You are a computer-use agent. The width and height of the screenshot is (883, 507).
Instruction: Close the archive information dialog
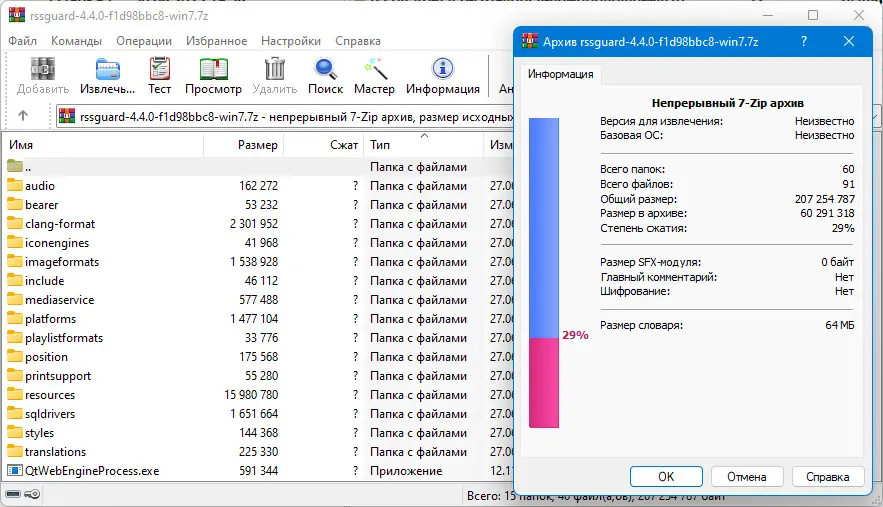(x=849, y=41)
